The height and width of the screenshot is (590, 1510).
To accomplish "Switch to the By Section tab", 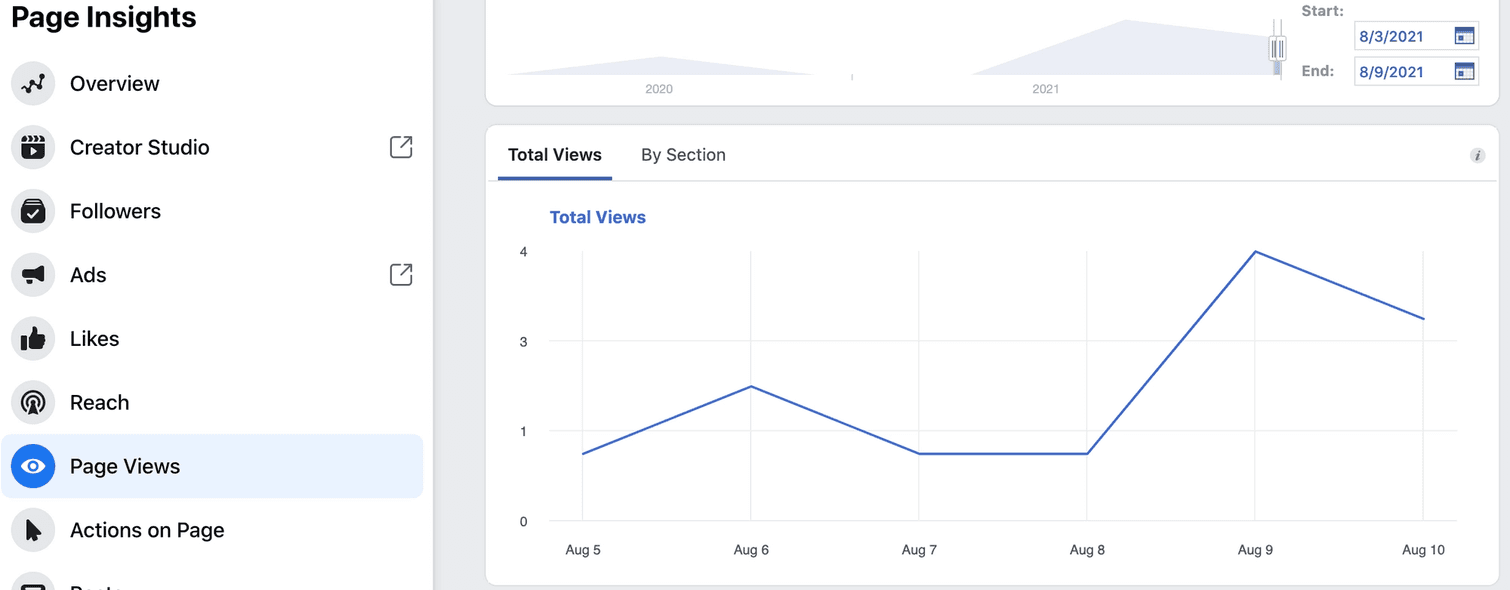I will coord(683,155).
